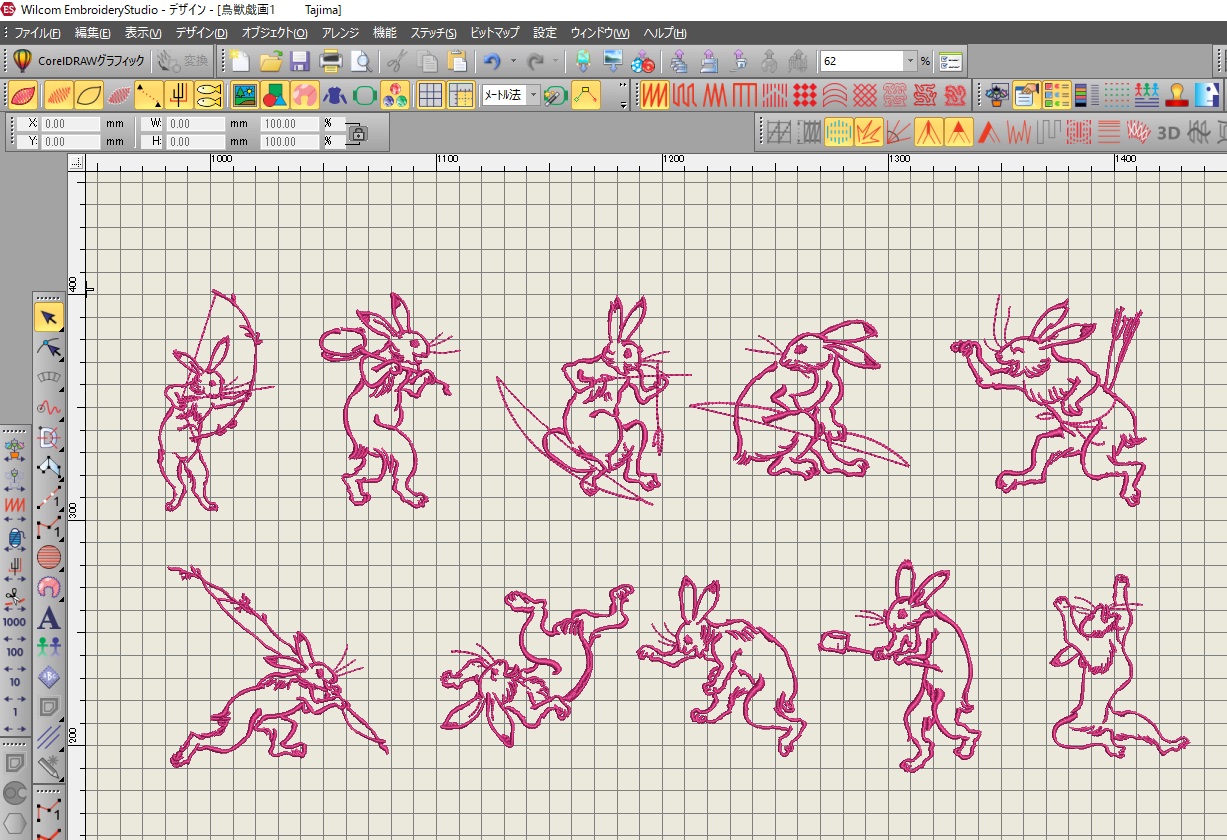Undo the last action
Viewport: 1227px width, 840px height.
491,61
